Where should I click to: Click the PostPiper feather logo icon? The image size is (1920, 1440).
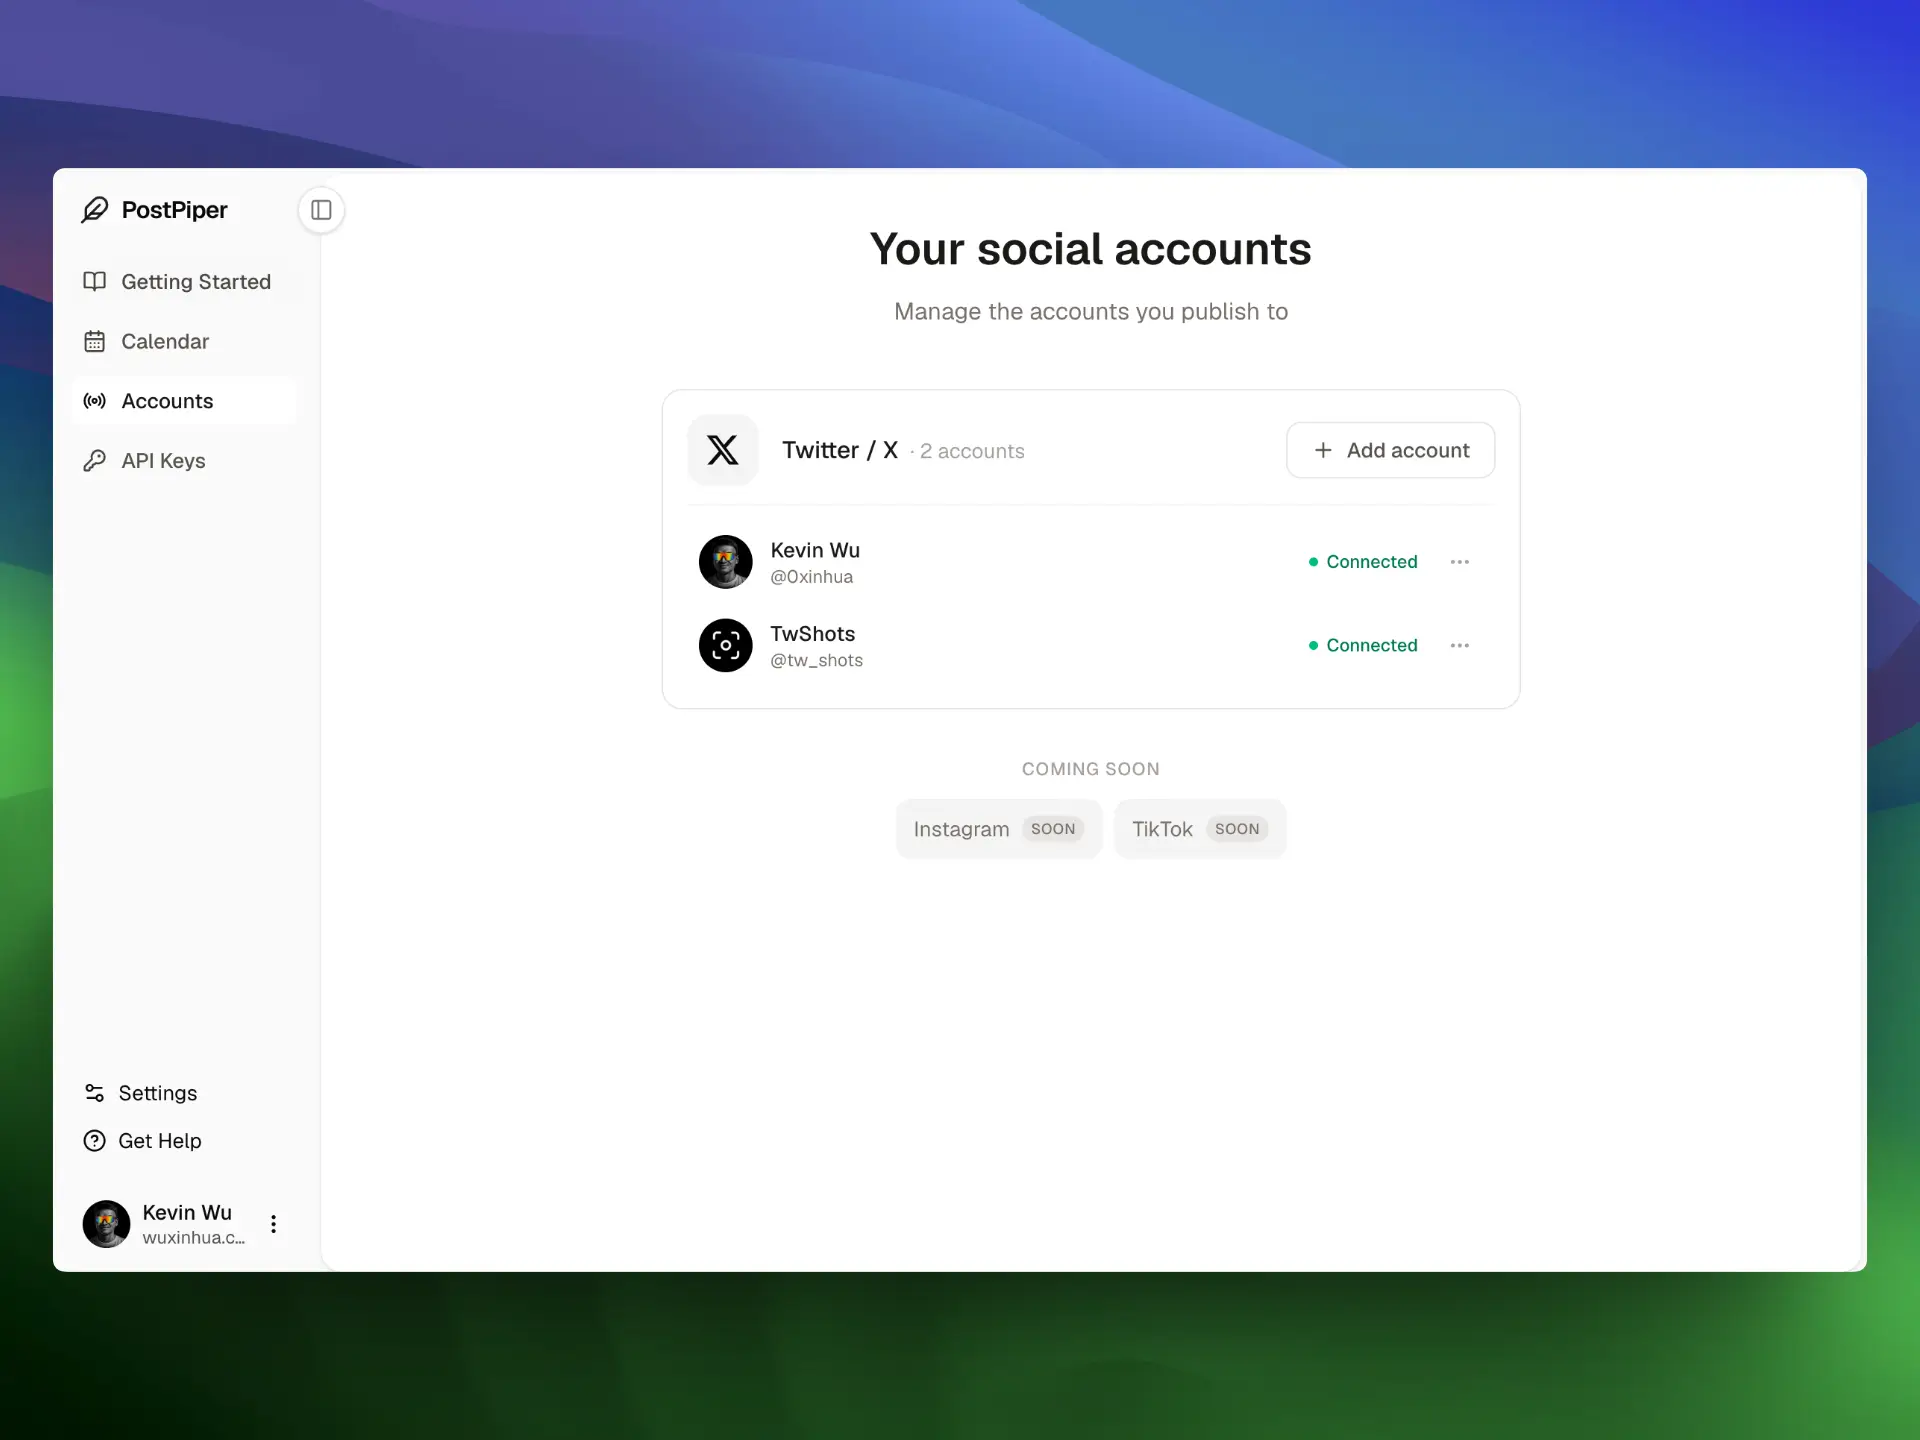[x=95, y=210]
